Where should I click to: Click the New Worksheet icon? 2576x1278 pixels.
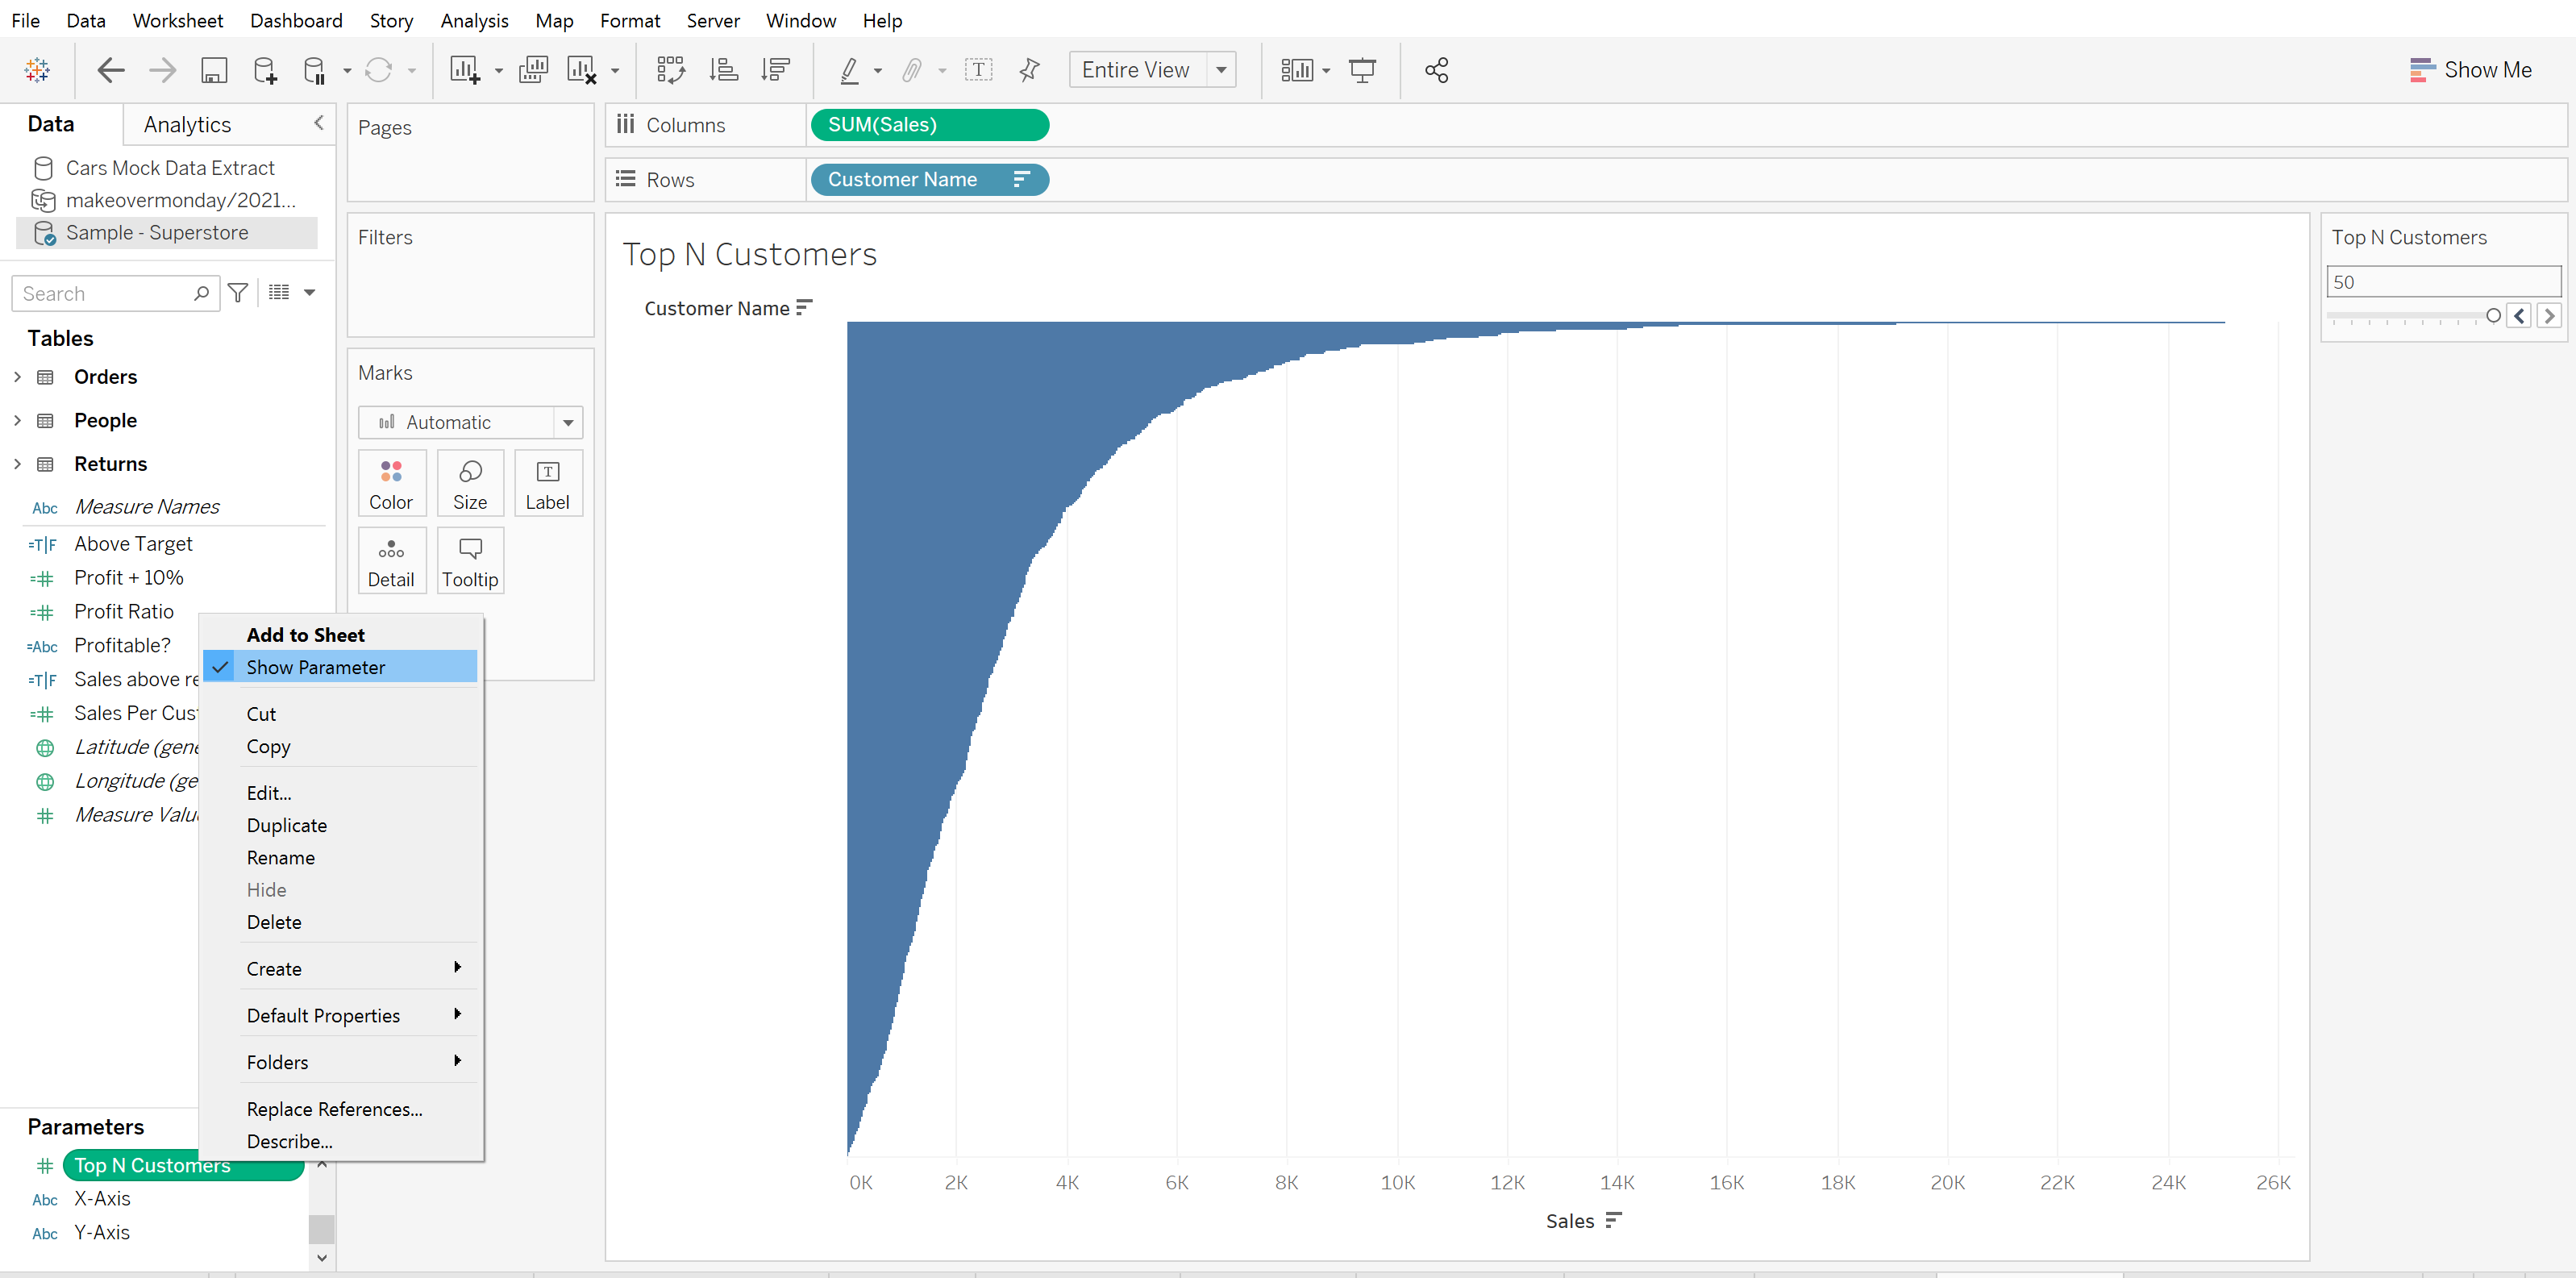pos(465,70)
